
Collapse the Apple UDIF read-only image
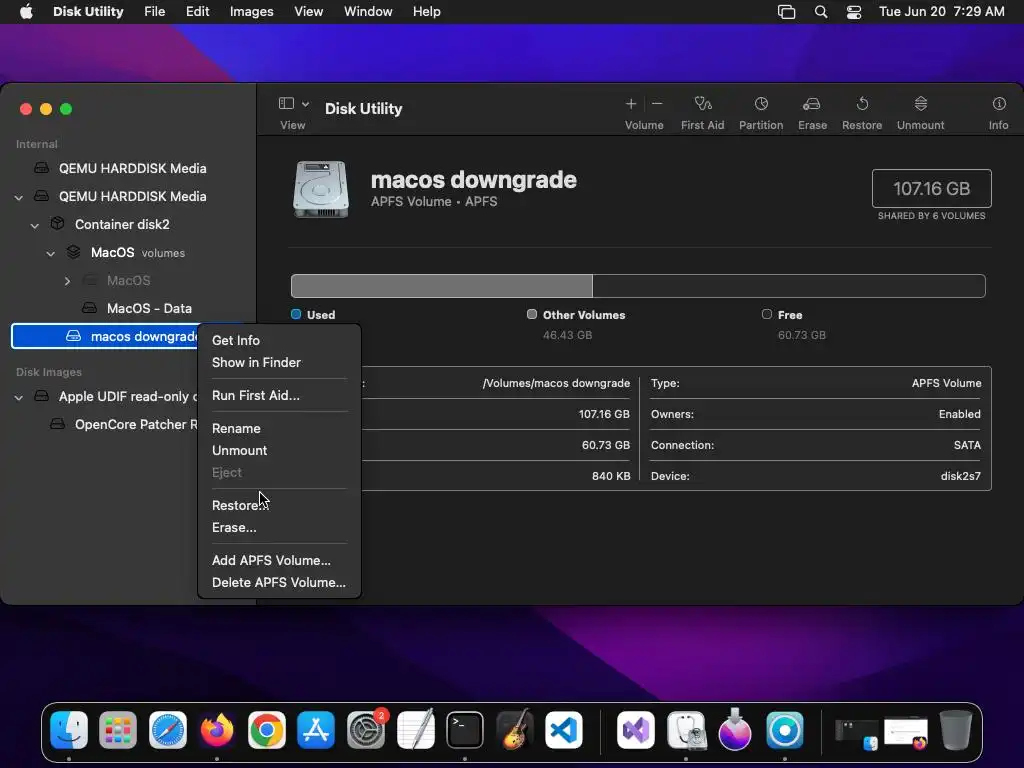[x=19, y=397]
